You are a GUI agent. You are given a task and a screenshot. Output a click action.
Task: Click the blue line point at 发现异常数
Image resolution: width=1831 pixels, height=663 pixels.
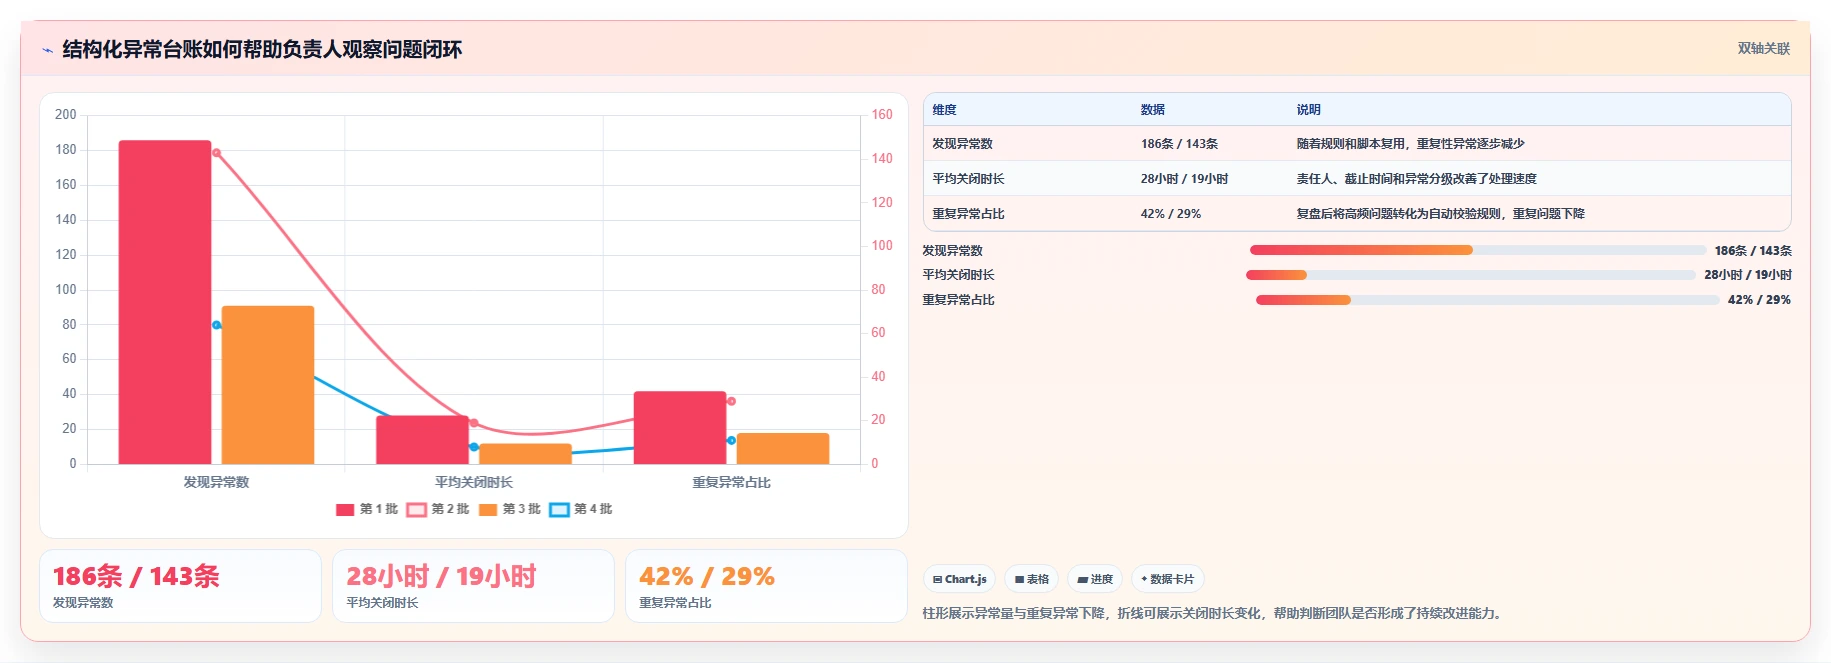coord(216,325)
